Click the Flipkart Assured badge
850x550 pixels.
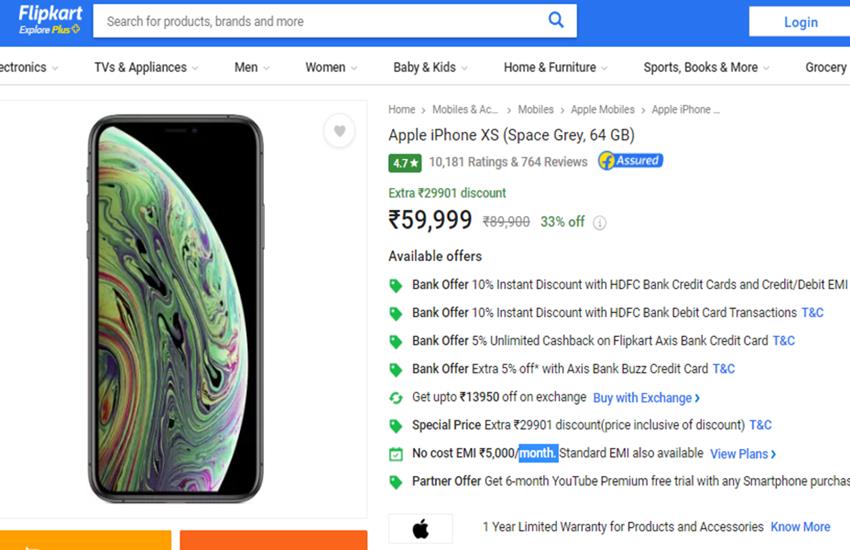630,161
